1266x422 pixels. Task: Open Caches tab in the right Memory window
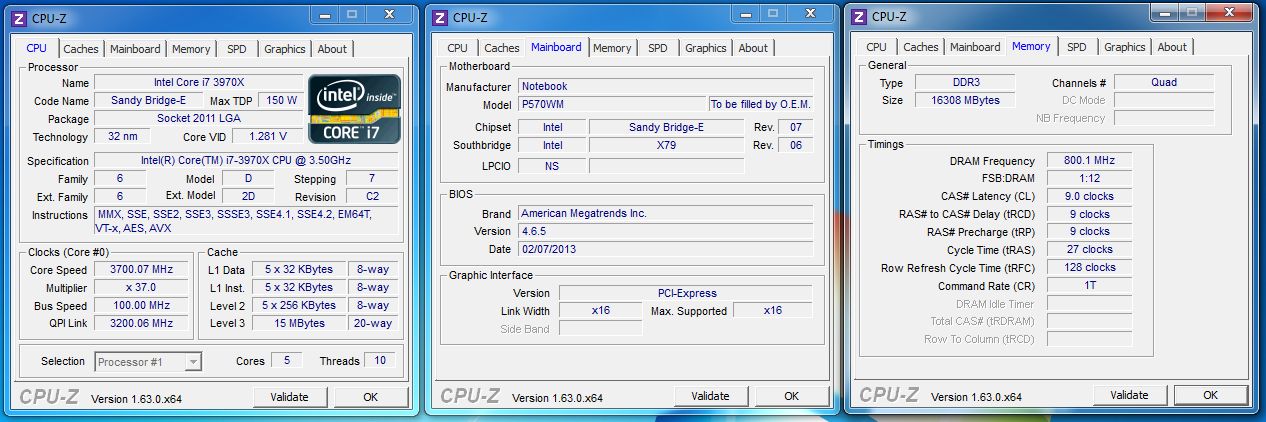pyautogui.click(x=921, y=47)
